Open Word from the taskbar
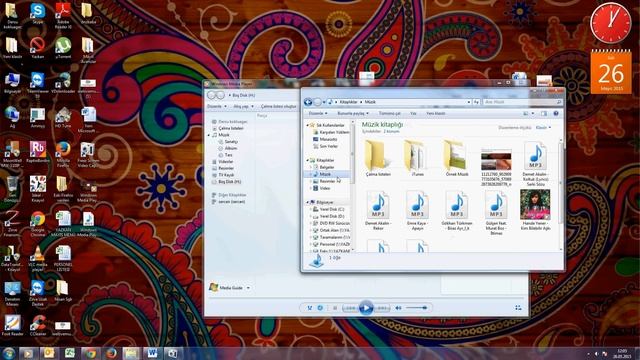 152,353
